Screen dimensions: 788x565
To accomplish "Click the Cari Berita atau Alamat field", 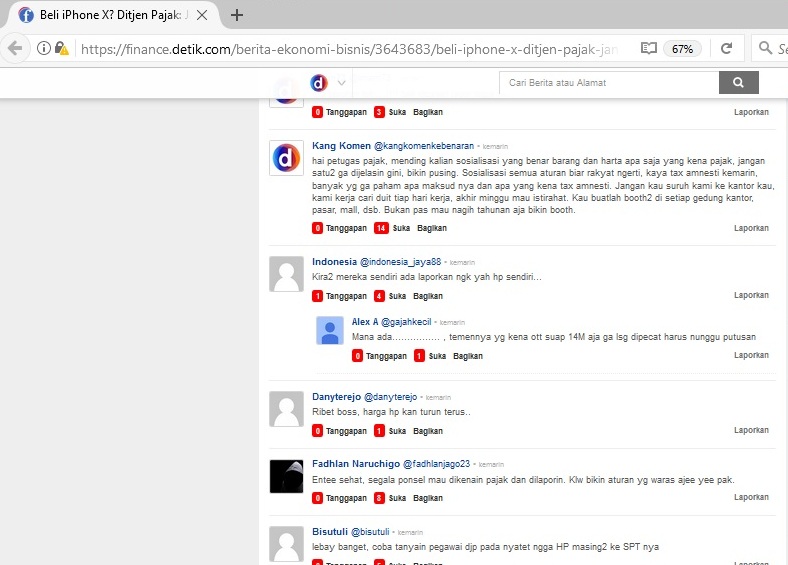I will tap(608, 83).
